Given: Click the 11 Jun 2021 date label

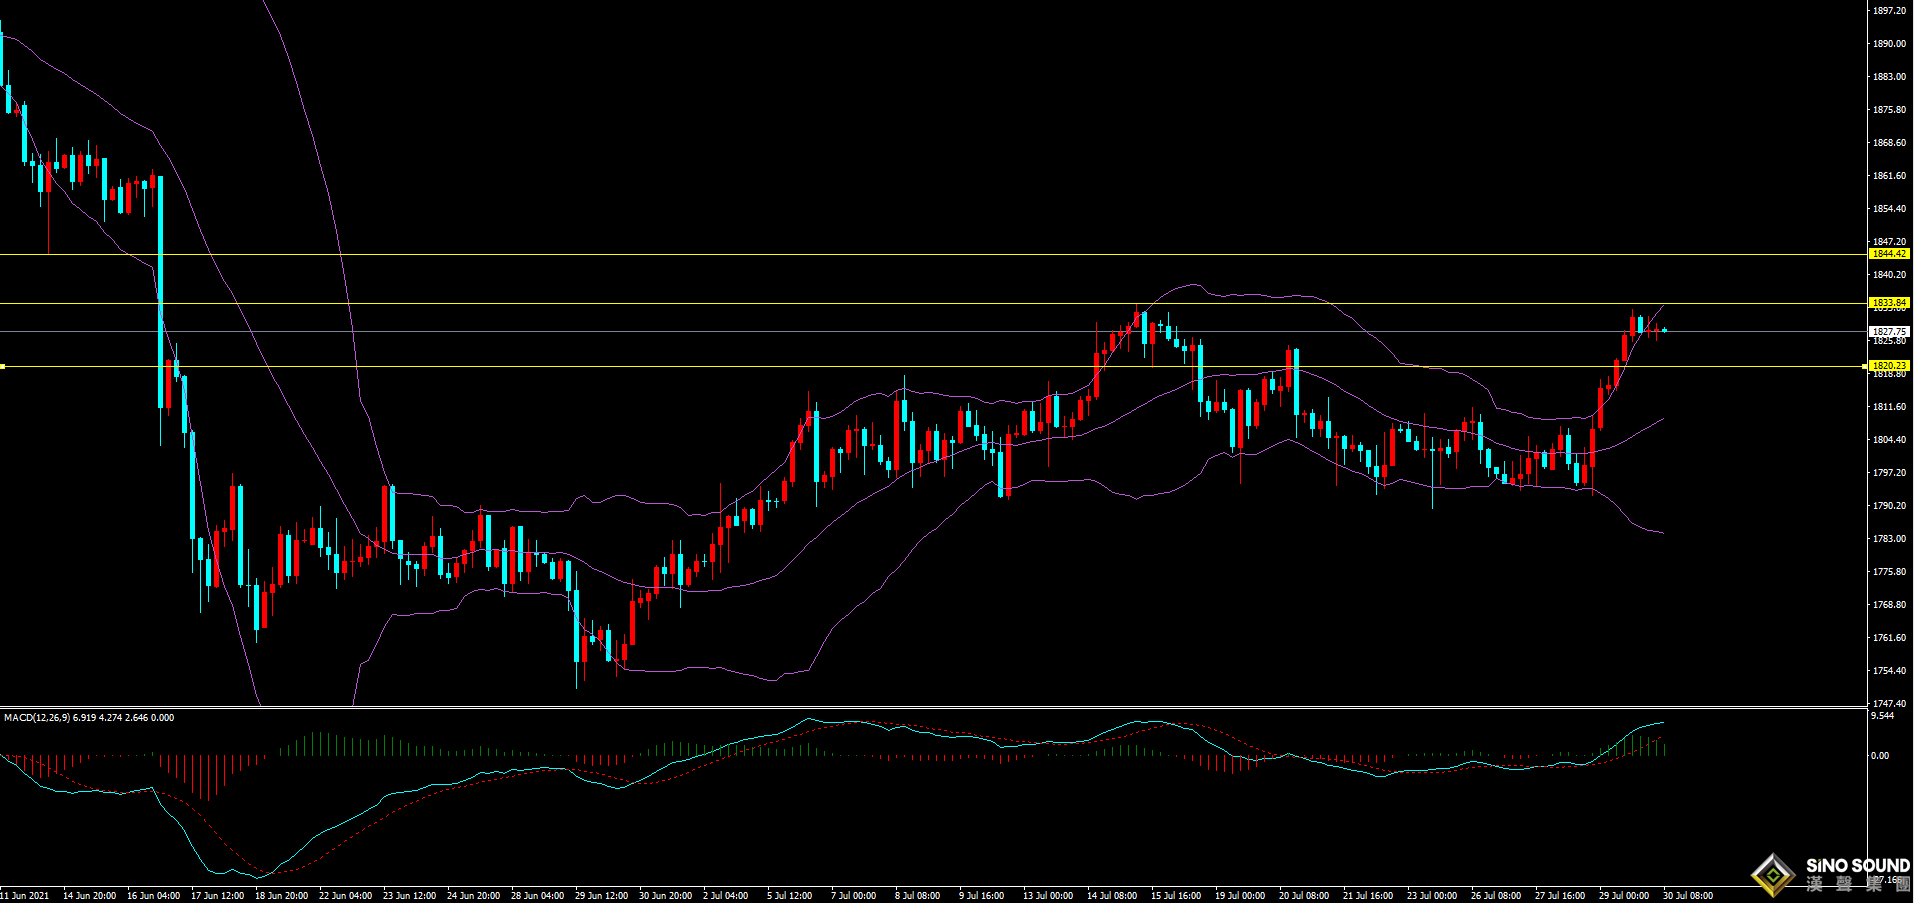Looking at the screenshot, I should click(x=24, y=896).
